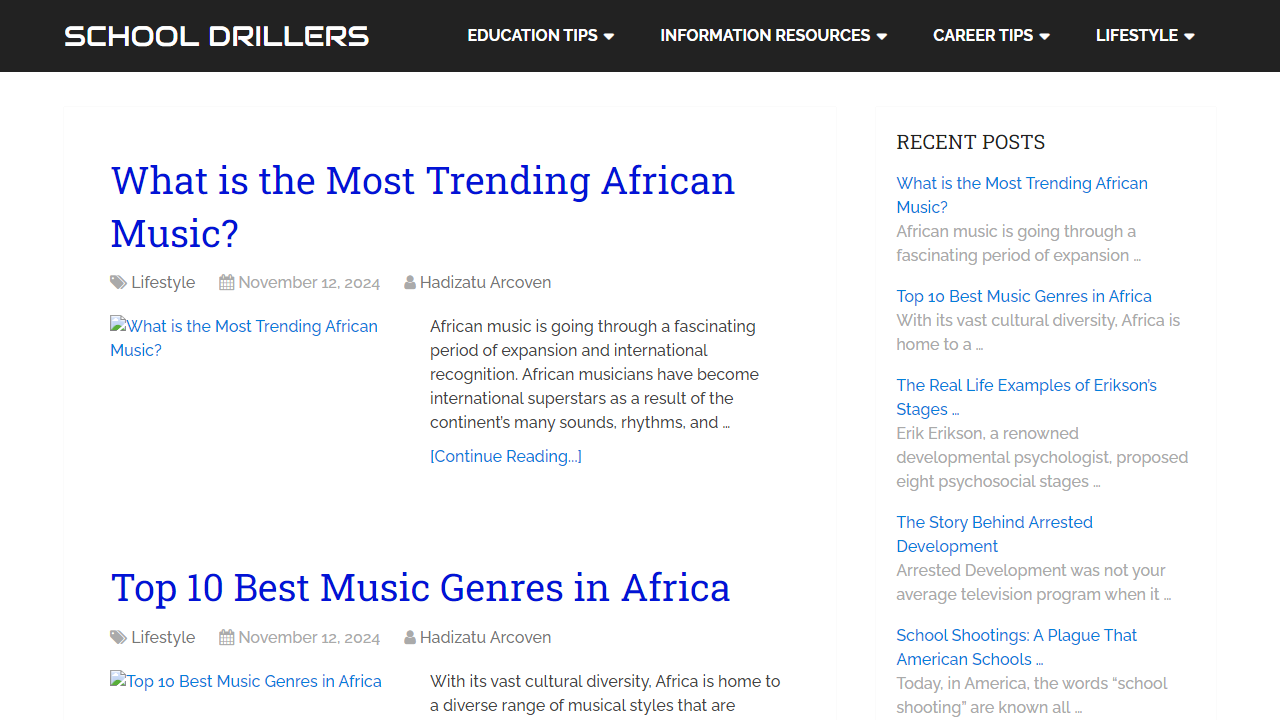Open the School Shootings recent post
Image resolution: width=1280 pixels, height=720 pixels.
1016,647
